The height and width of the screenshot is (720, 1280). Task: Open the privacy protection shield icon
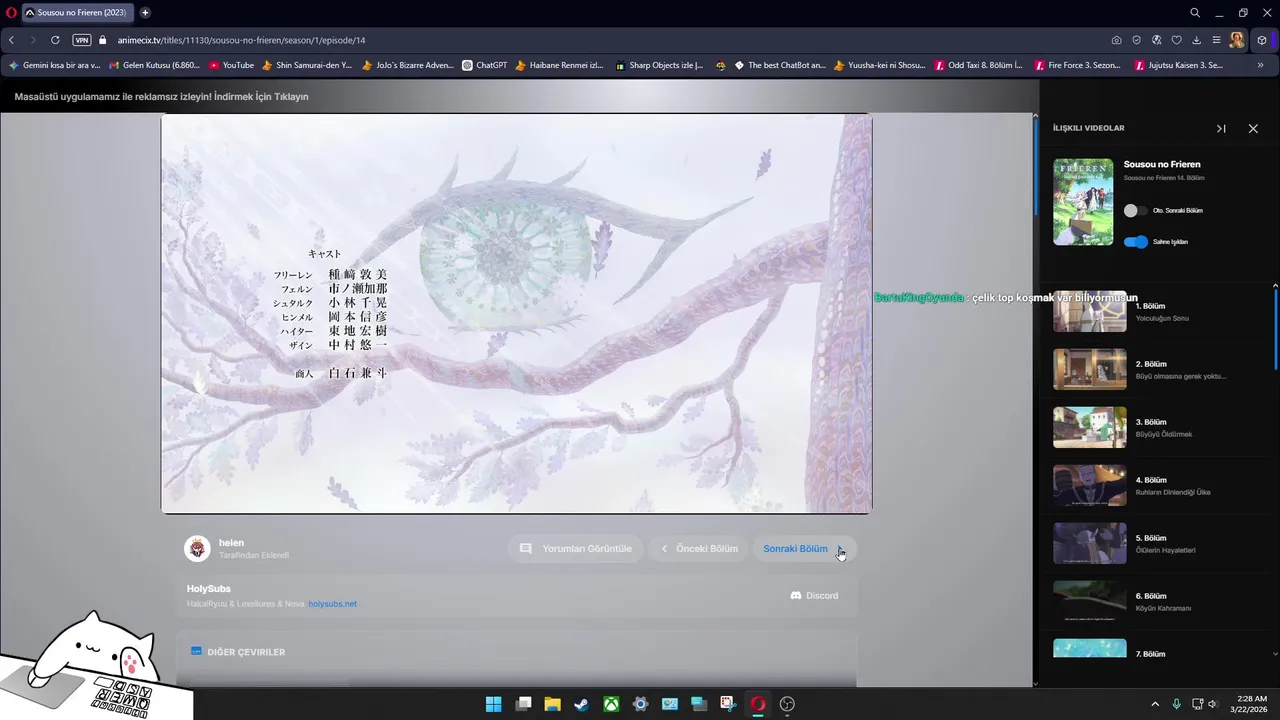[x=1136, y=40]
